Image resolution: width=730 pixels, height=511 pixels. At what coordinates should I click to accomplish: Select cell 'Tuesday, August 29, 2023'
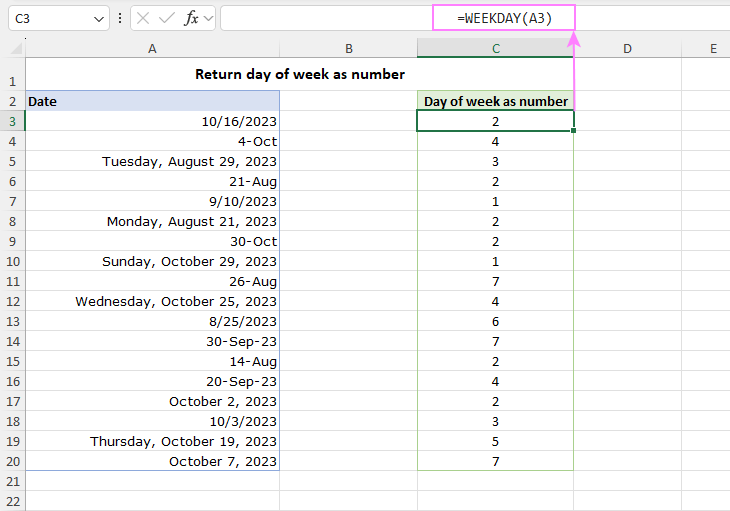click(153, 161)
